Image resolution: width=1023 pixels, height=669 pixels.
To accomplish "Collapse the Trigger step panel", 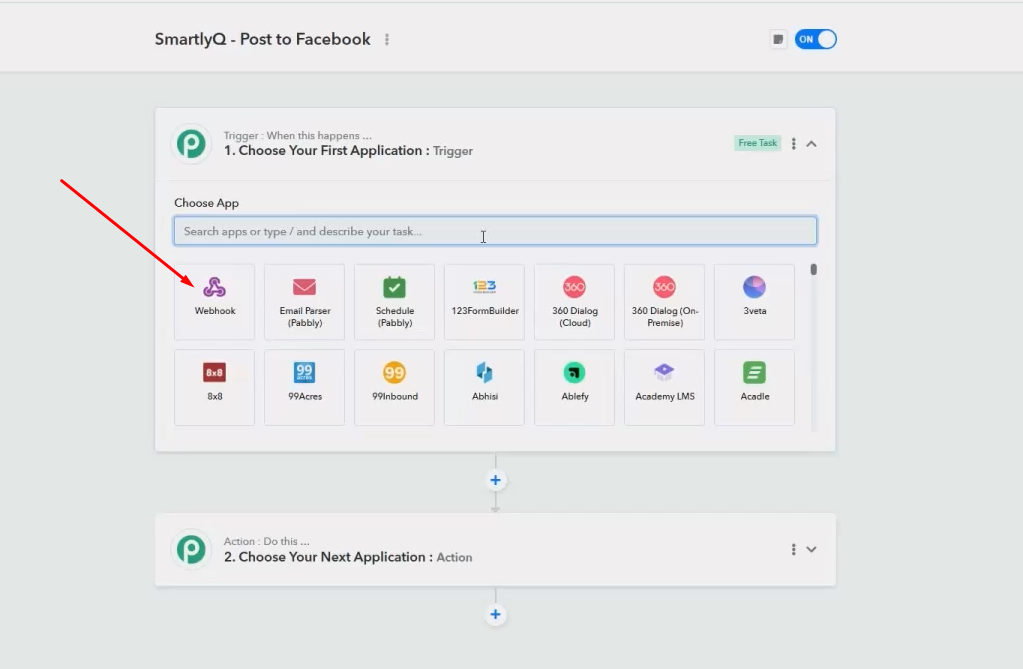I will point(812,144).
